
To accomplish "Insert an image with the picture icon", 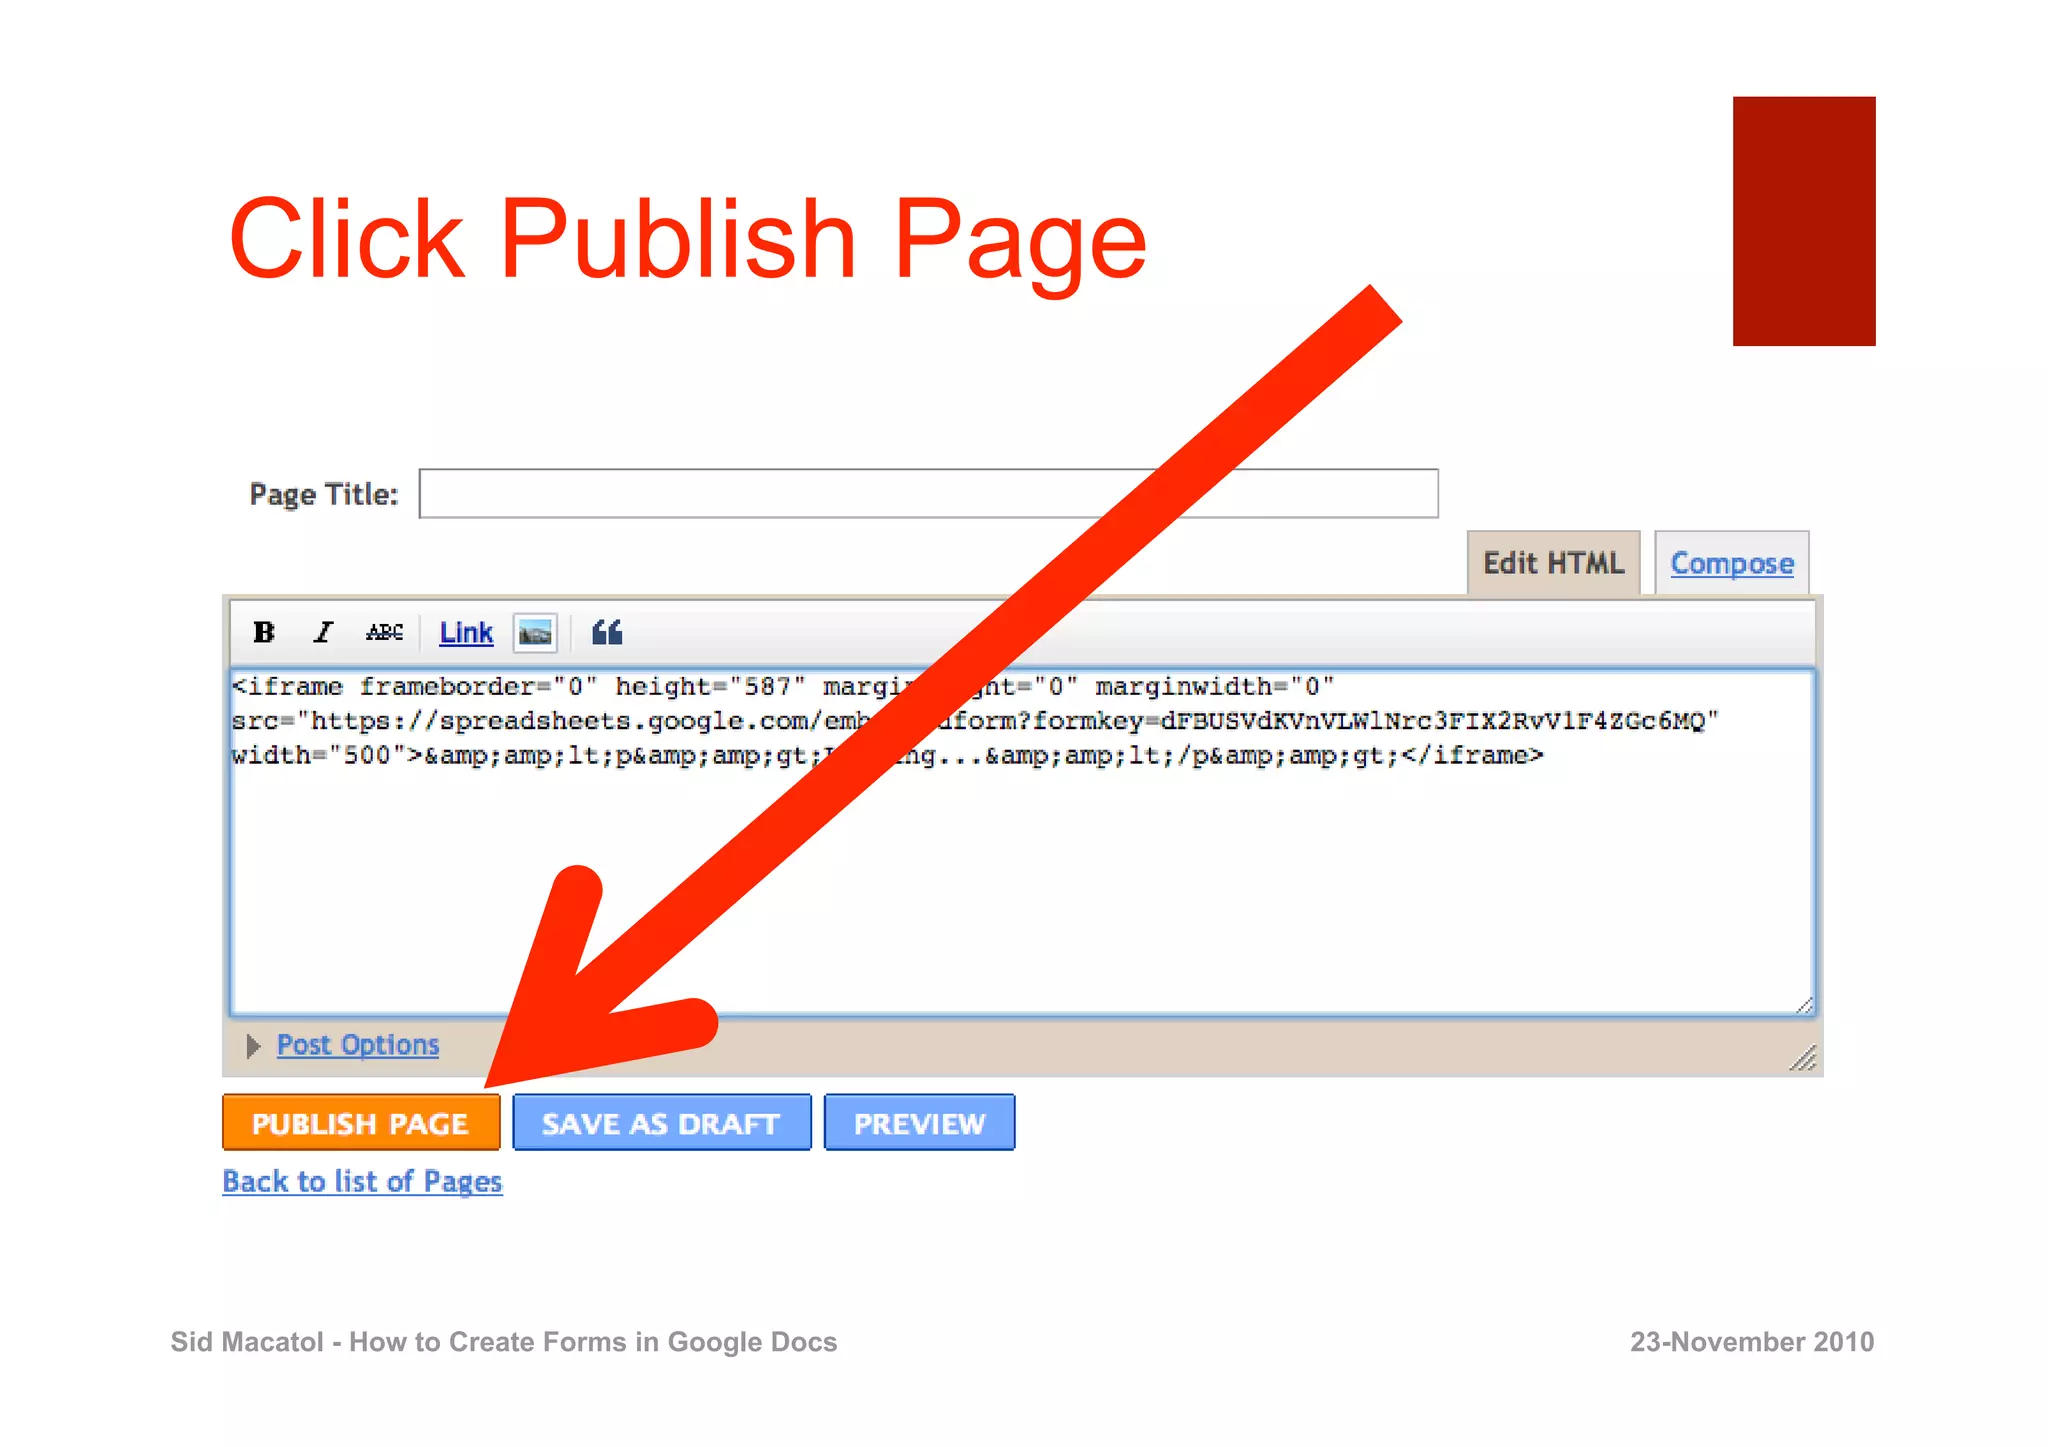I will click(x=535, y=633).
